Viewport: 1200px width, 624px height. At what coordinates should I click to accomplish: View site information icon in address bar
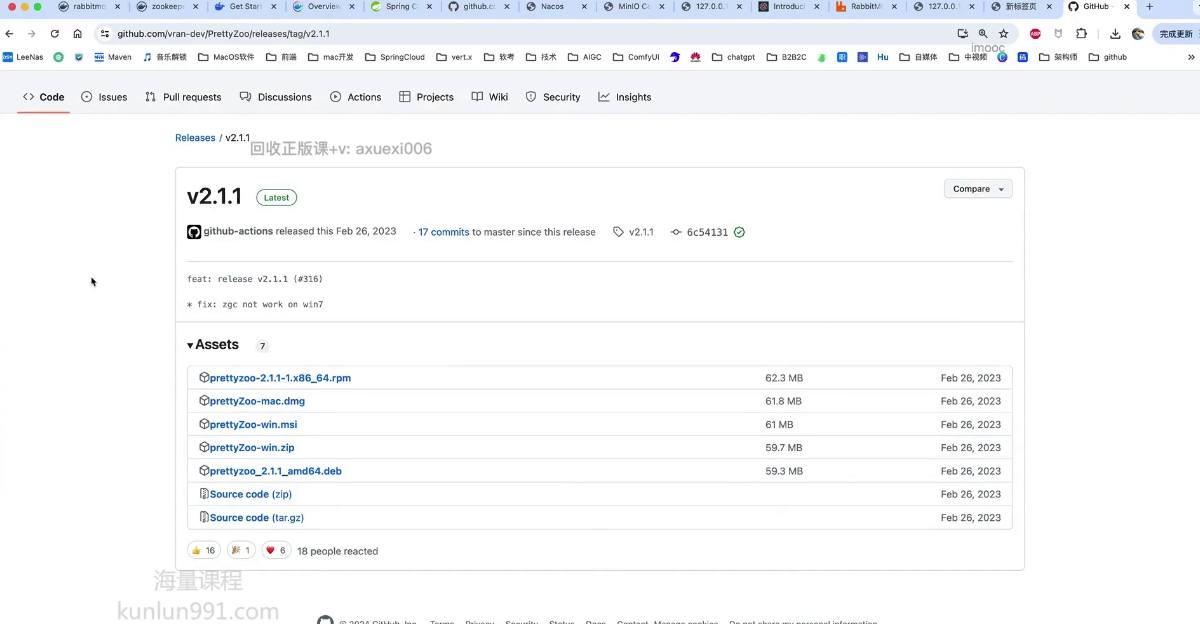coord(104,33)
